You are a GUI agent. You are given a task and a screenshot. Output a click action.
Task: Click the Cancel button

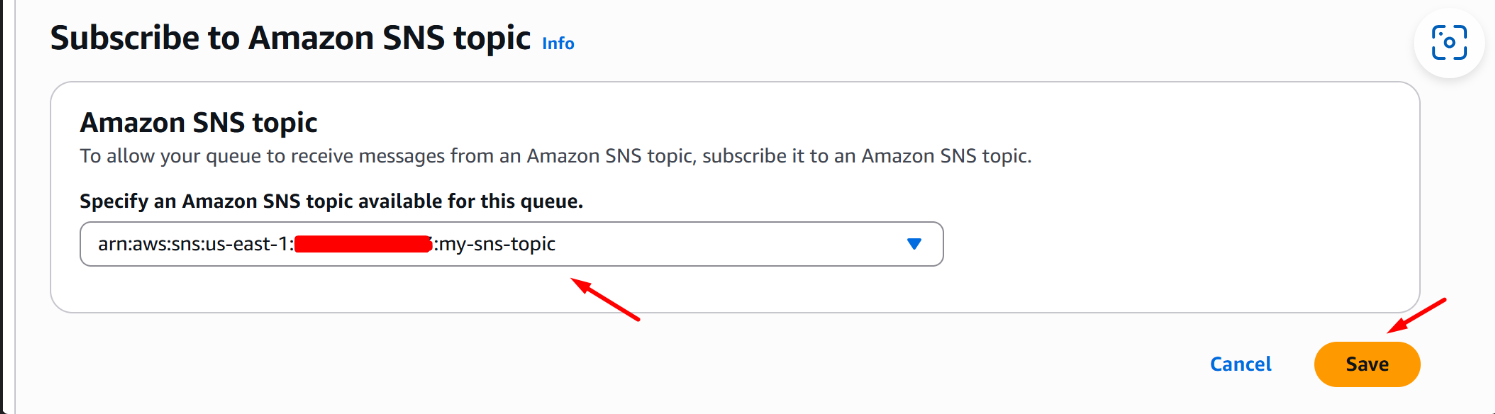tap(1240, 364)
